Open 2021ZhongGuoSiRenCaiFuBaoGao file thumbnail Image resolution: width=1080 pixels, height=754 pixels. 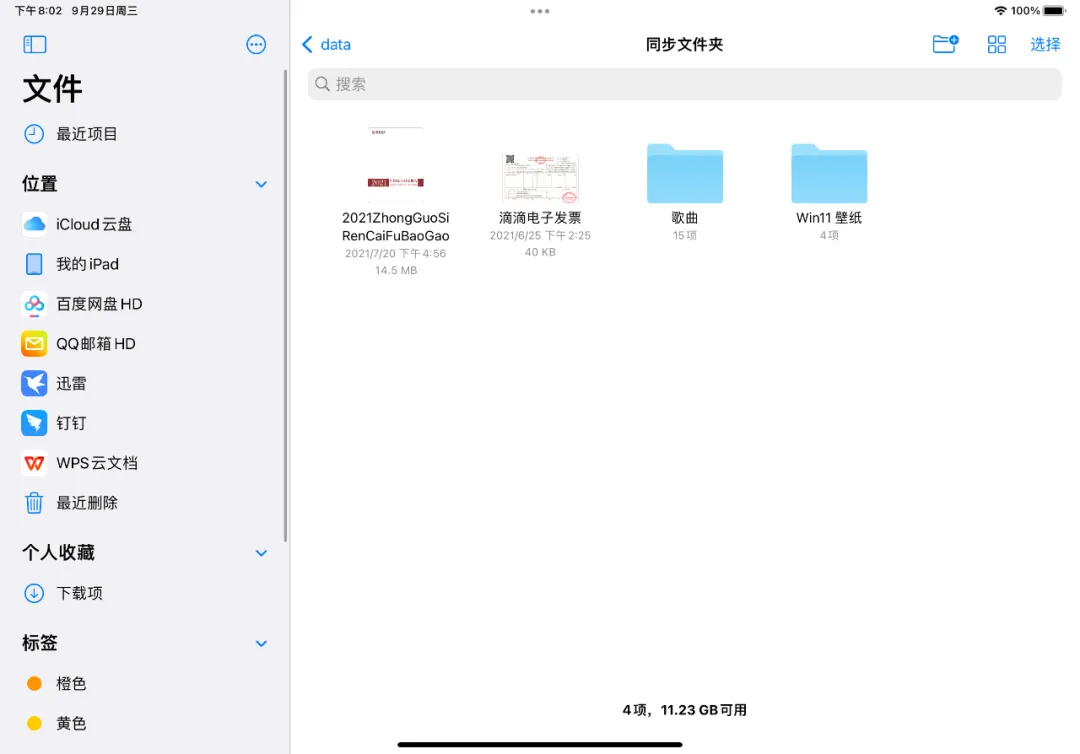point(396,165)
